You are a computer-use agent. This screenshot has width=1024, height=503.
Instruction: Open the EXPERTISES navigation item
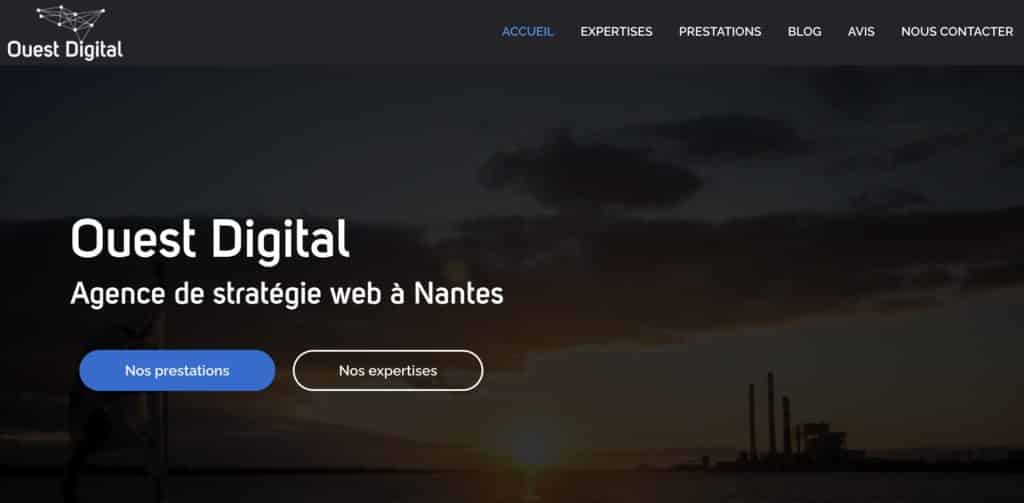(x=616, y=31)
